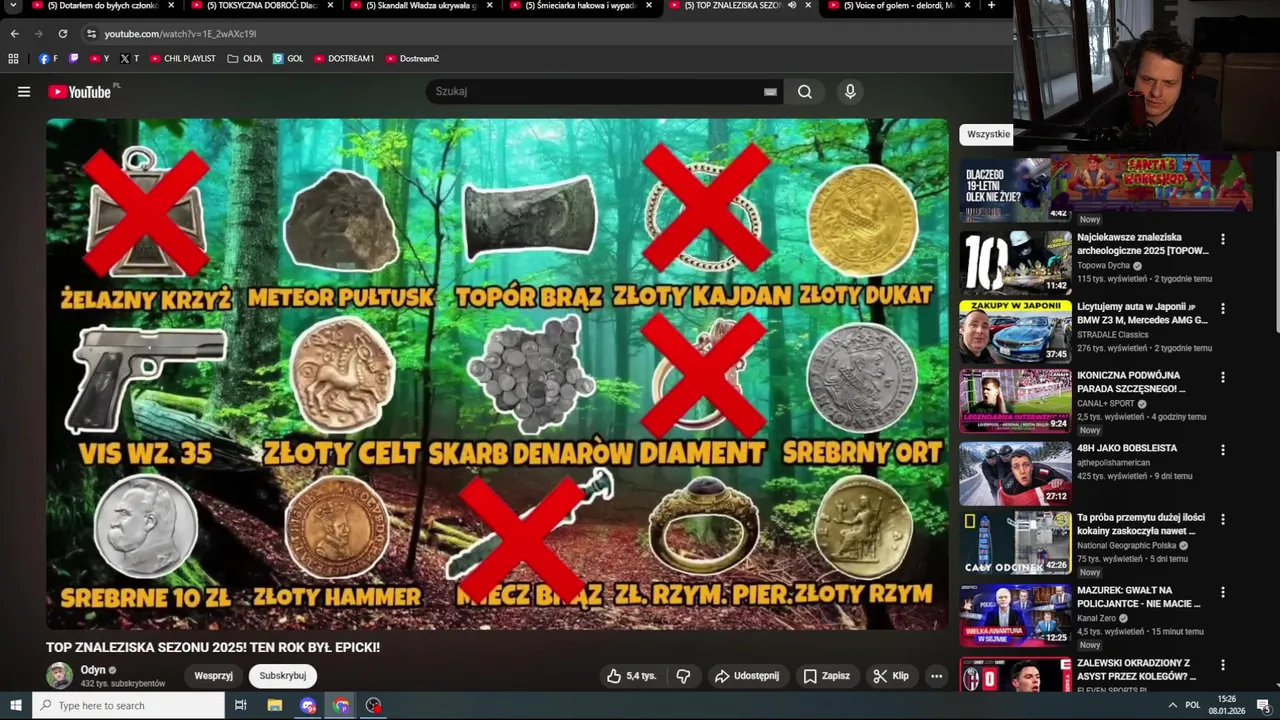The height and width of the screenshot is (720, 1280).
Task: Click the 'Type here to search' taskbar box
Action: coord(128,705)
